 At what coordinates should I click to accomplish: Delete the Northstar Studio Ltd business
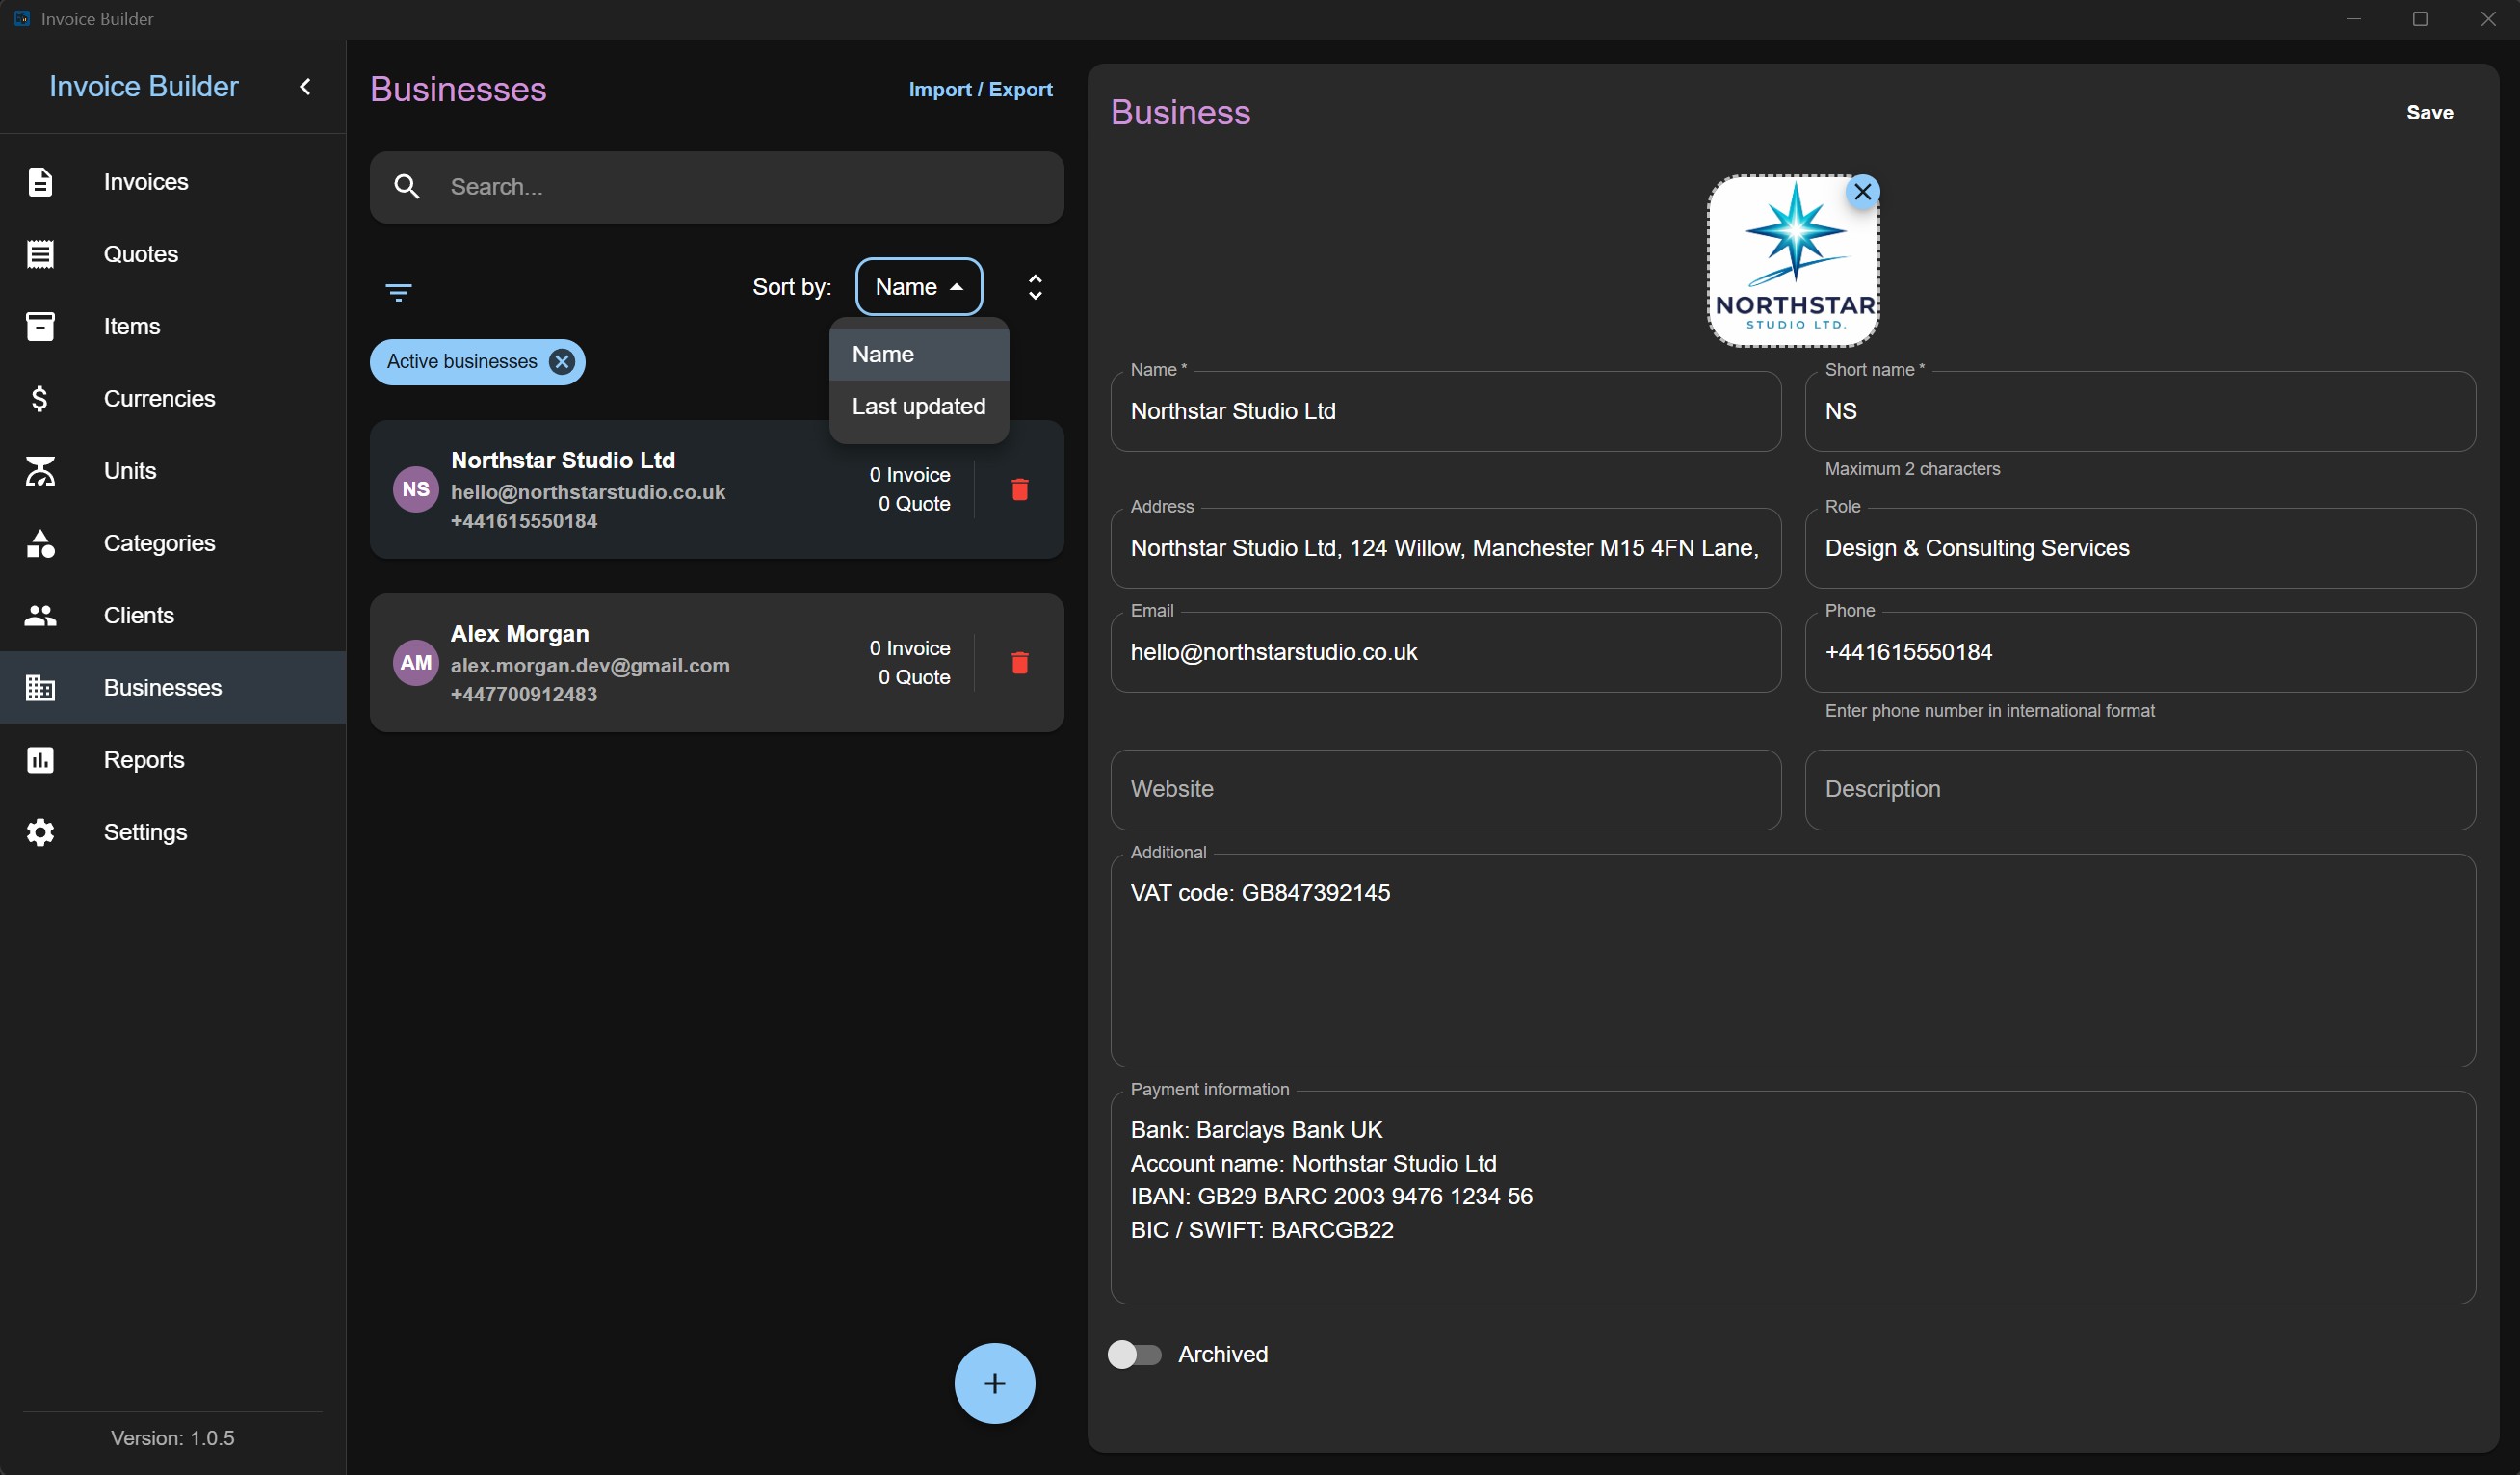click(1019, 489)
